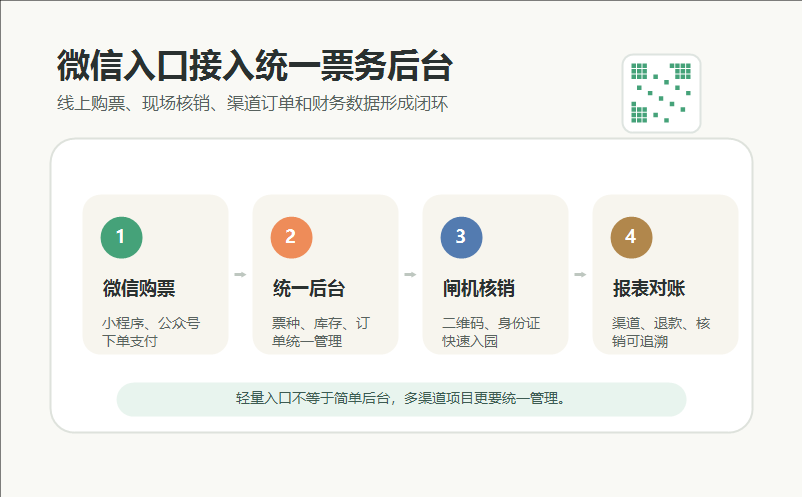Click the QR code image
The width and height of the screenshot is (802, 497).
(x=661, y=94)
